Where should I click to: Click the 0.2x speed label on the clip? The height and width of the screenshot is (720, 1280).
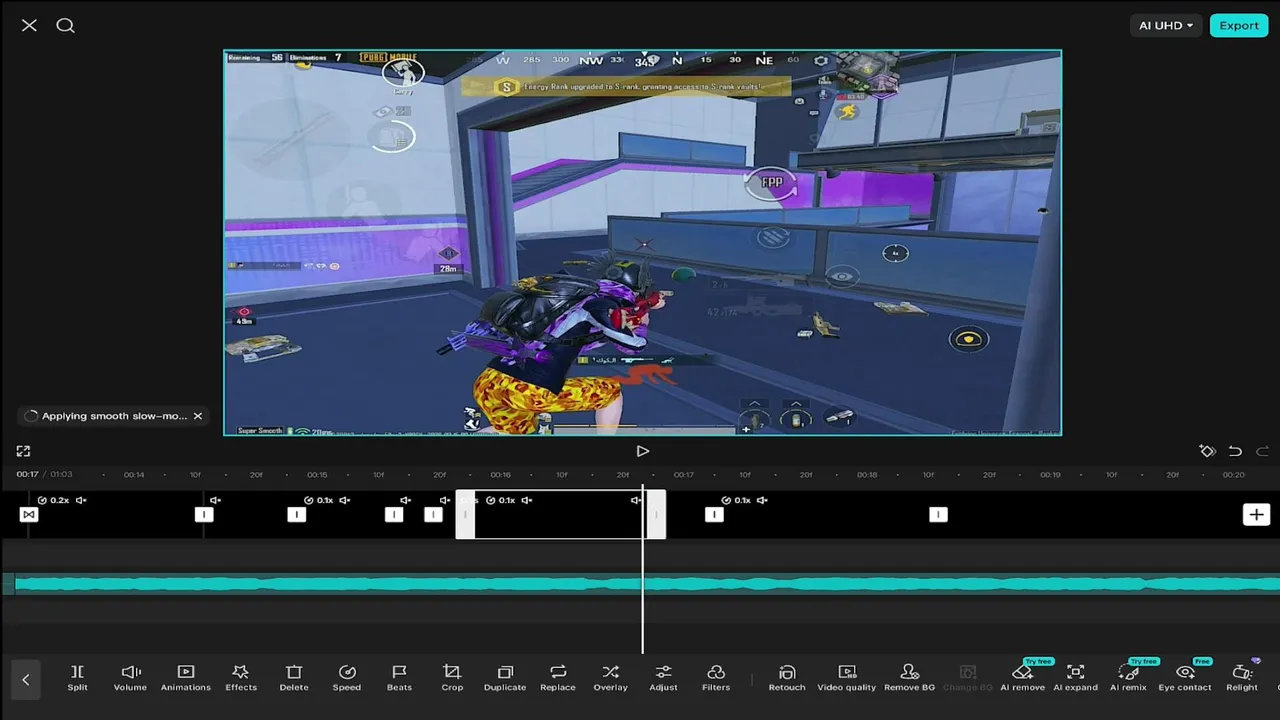pos(54,500)
